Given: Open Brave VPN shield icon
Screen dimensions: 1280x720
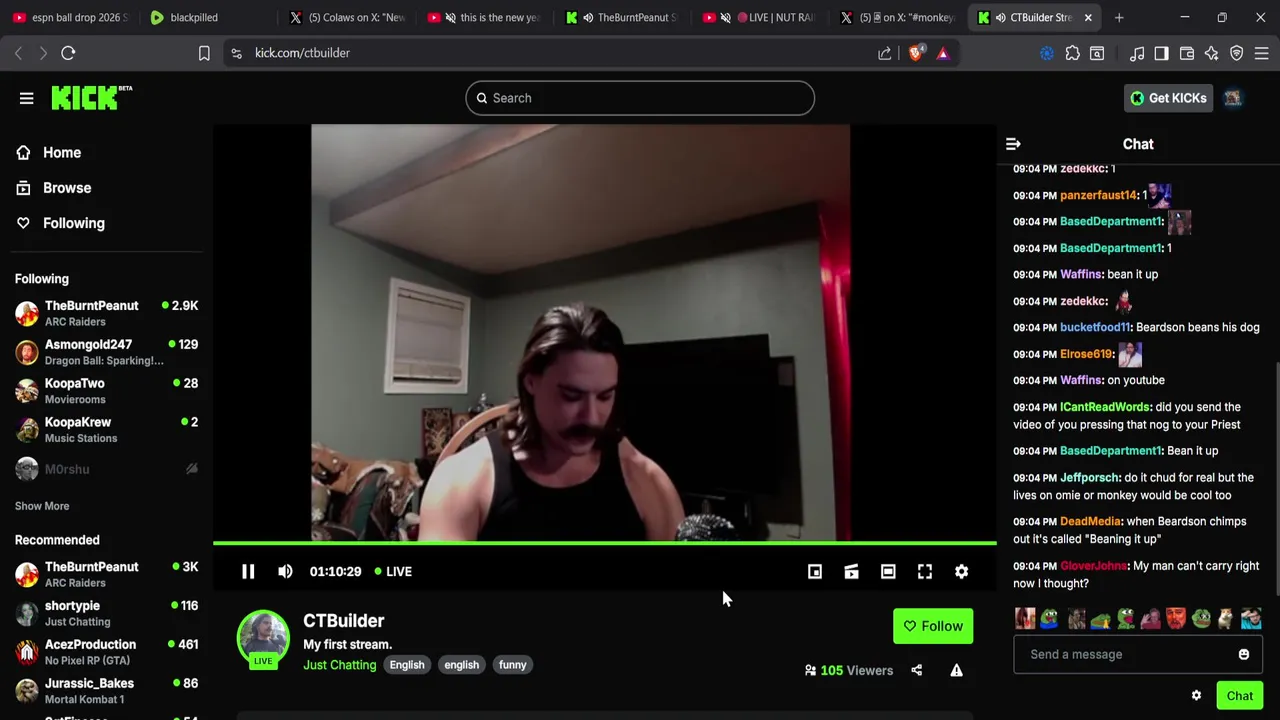Looking at the screenshot, I should 1237,53.
